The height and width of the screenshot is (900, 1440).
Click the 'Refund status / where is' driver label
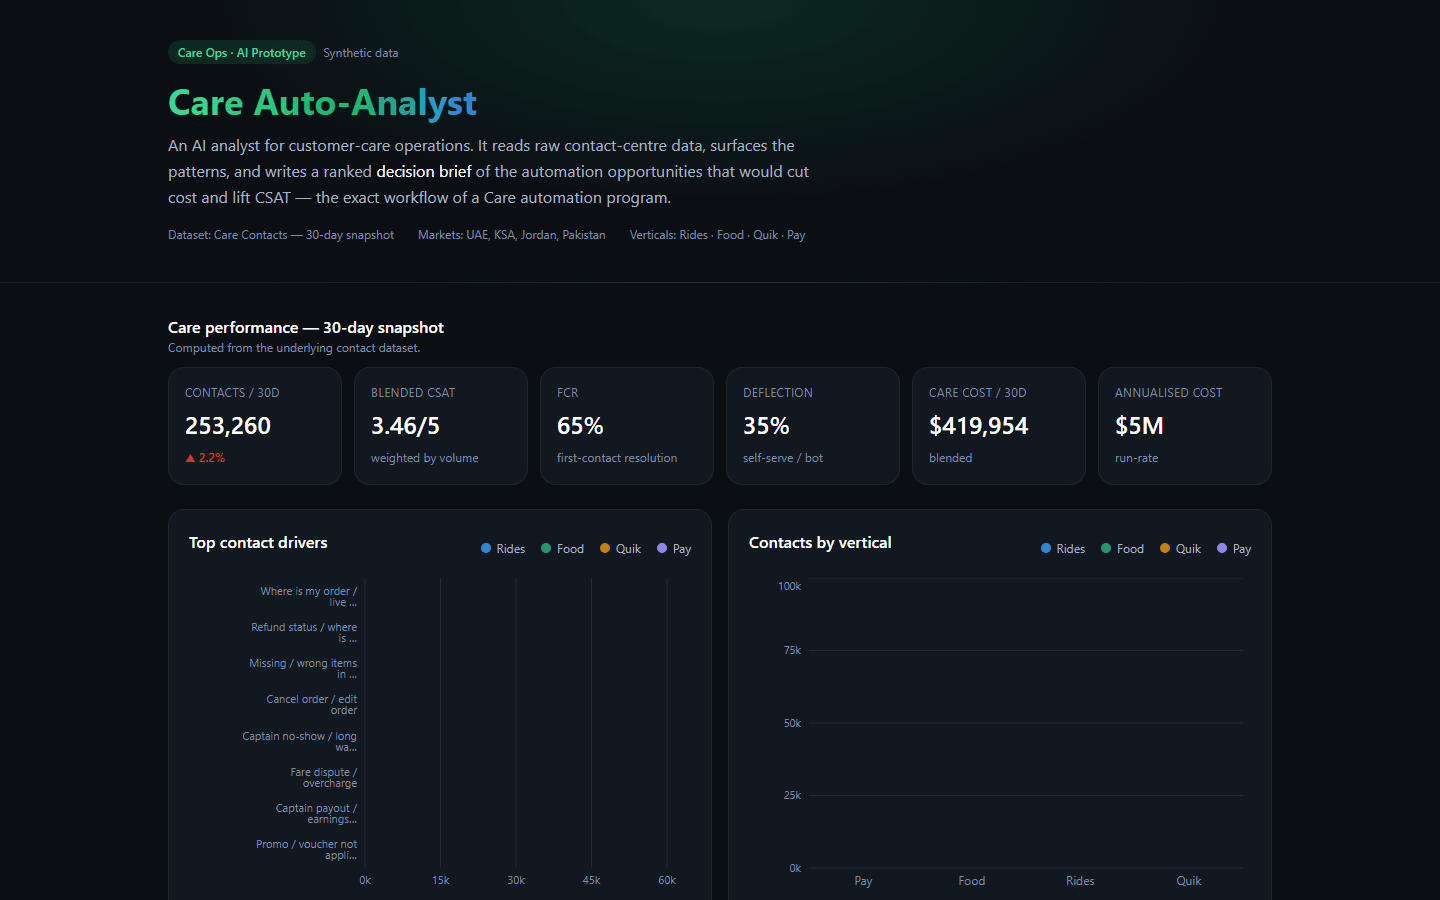(304, 633)
